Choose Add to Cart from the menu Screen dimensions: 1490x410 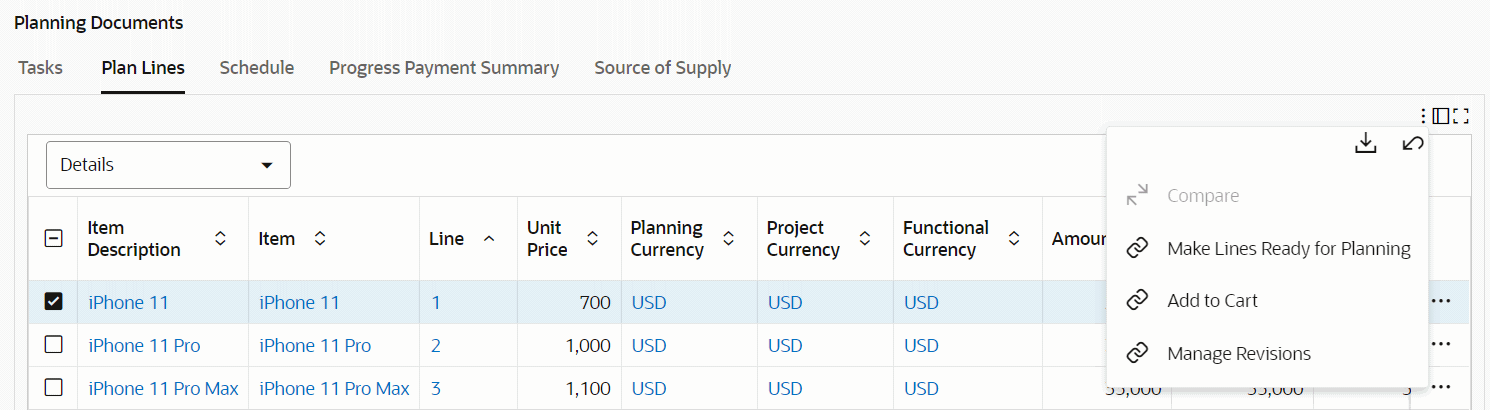[1212, 300]
